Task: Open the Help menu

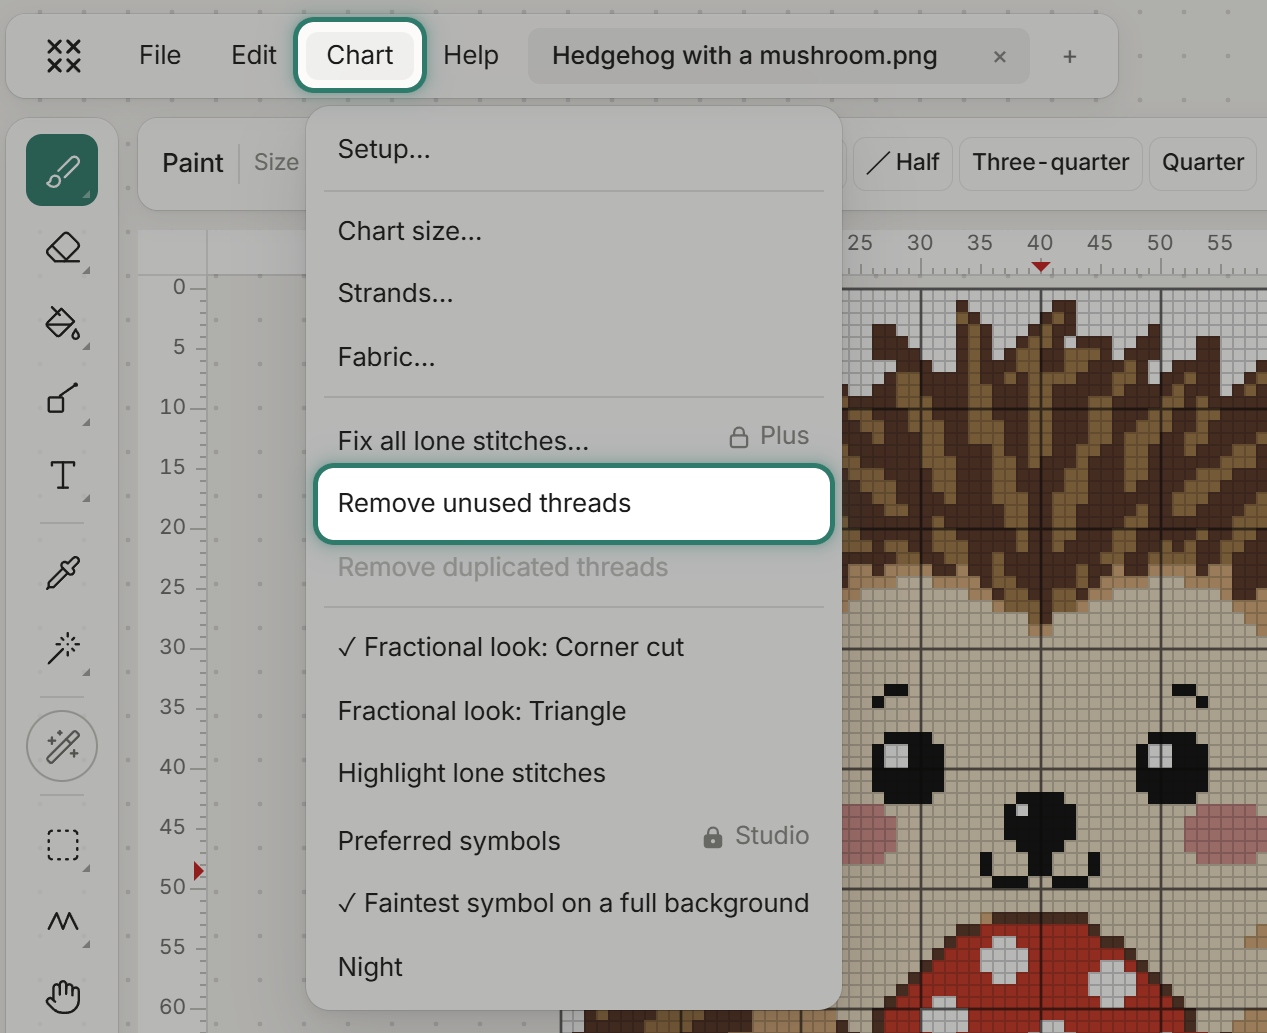Action: [x=471, y=55]
